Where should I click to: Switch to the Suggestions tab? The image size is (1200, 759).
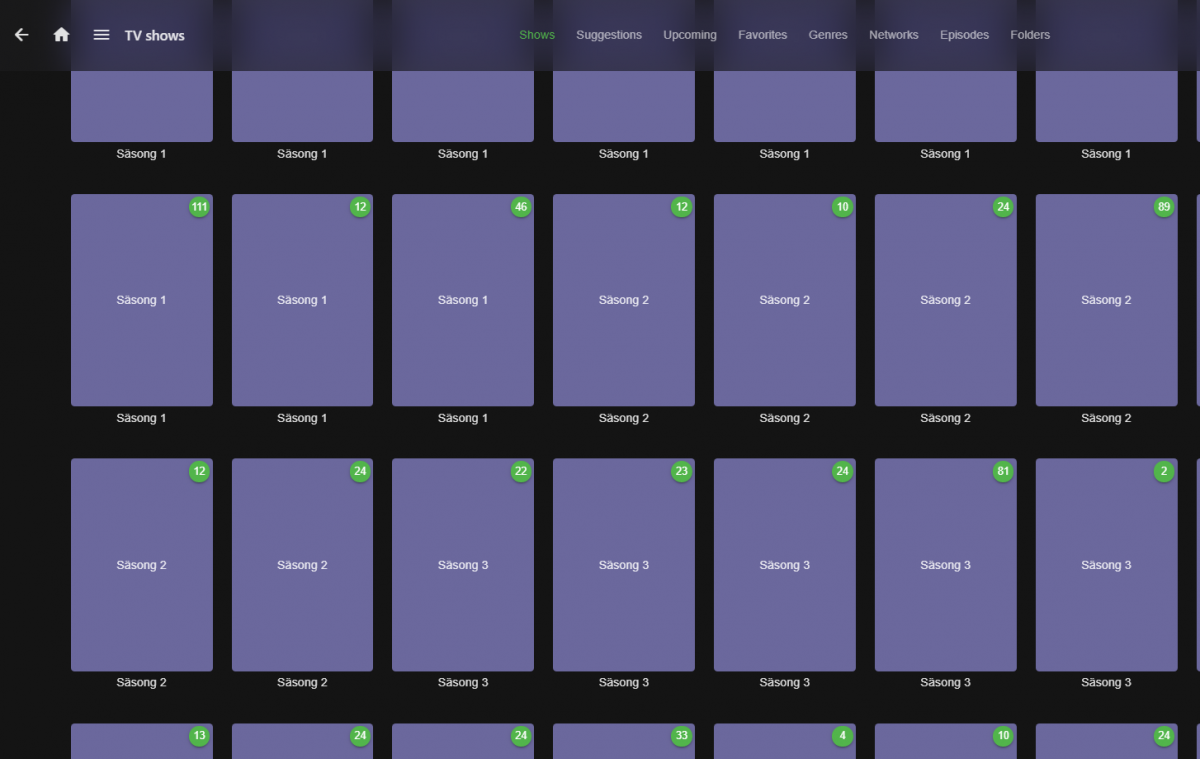(x=609, y=35)
